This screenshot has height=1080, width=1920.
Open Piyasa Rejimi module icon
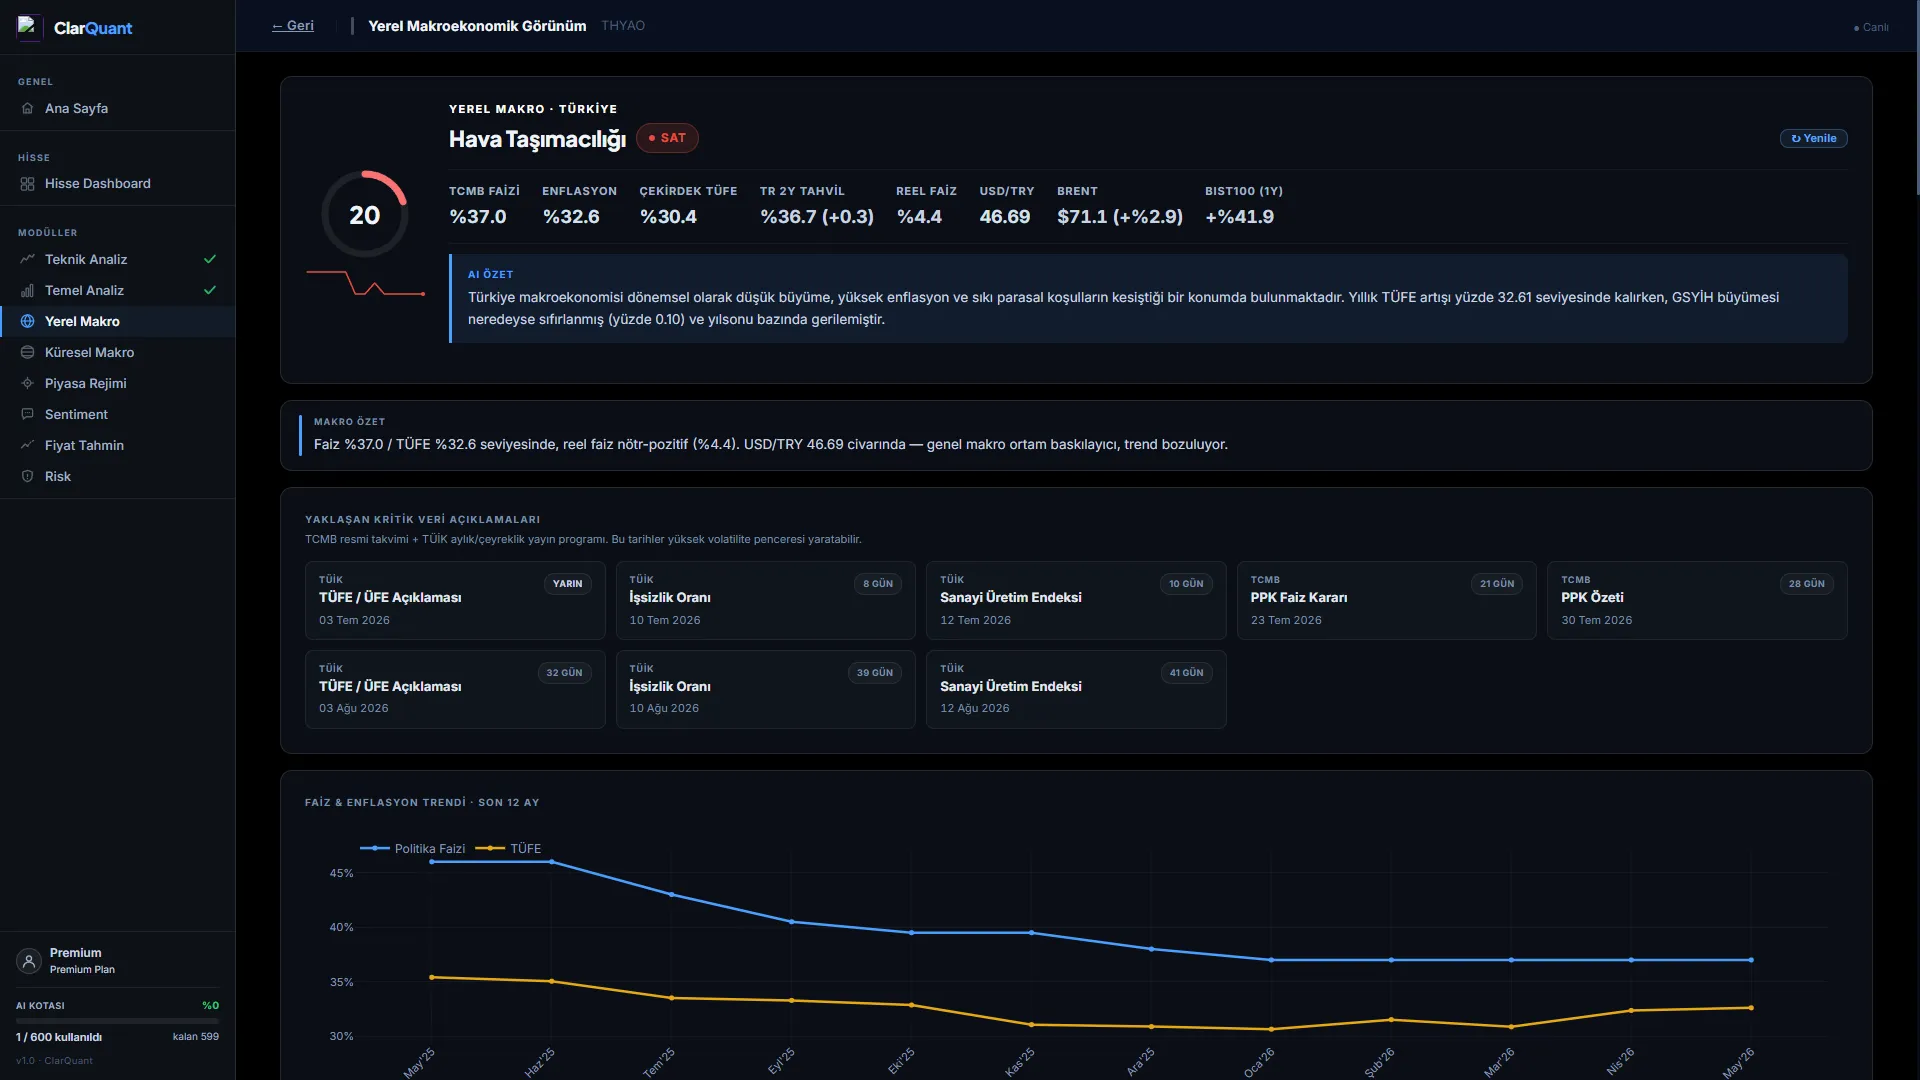[x=28, y=383]
